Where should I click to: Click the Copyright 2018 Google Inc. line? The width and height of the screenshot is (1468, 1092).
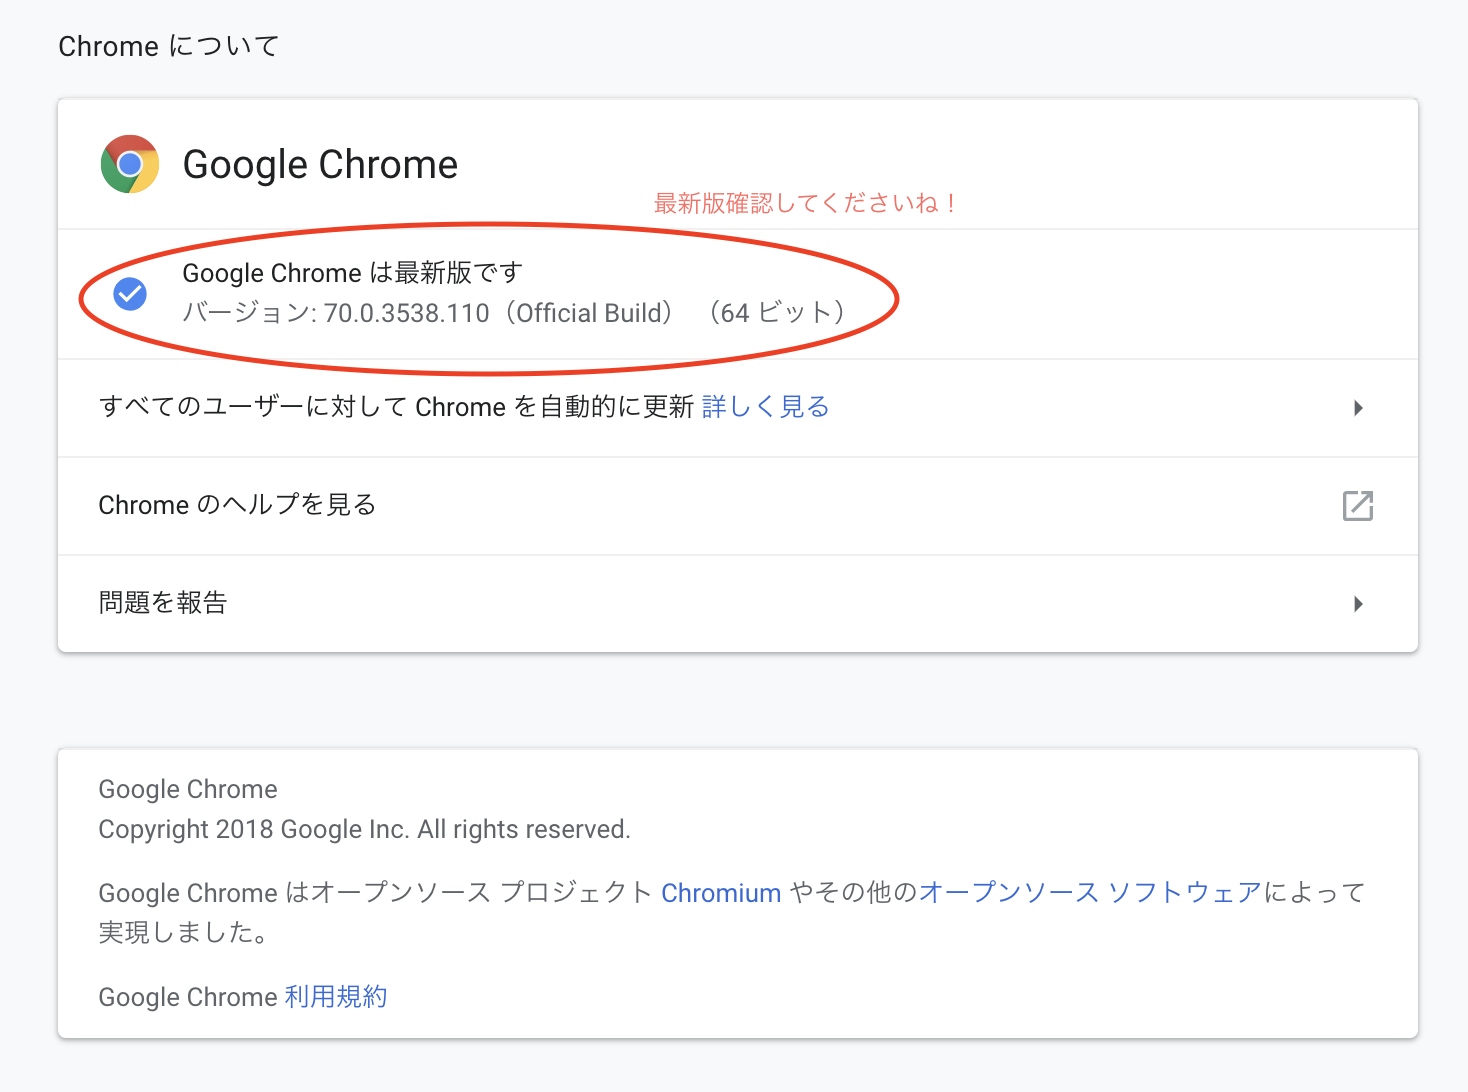(x=364, y=829)
